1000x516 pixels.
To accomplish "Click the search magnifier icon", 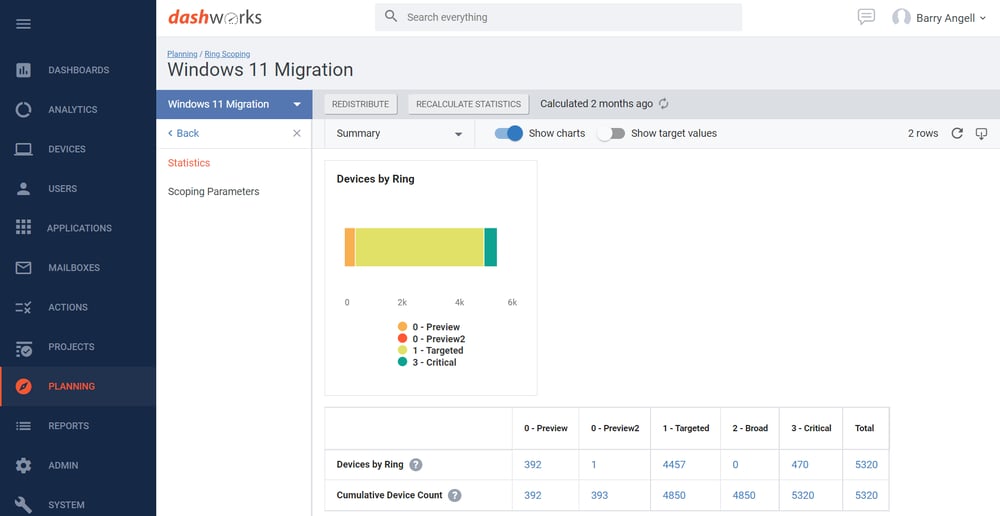I will [391, 17].
